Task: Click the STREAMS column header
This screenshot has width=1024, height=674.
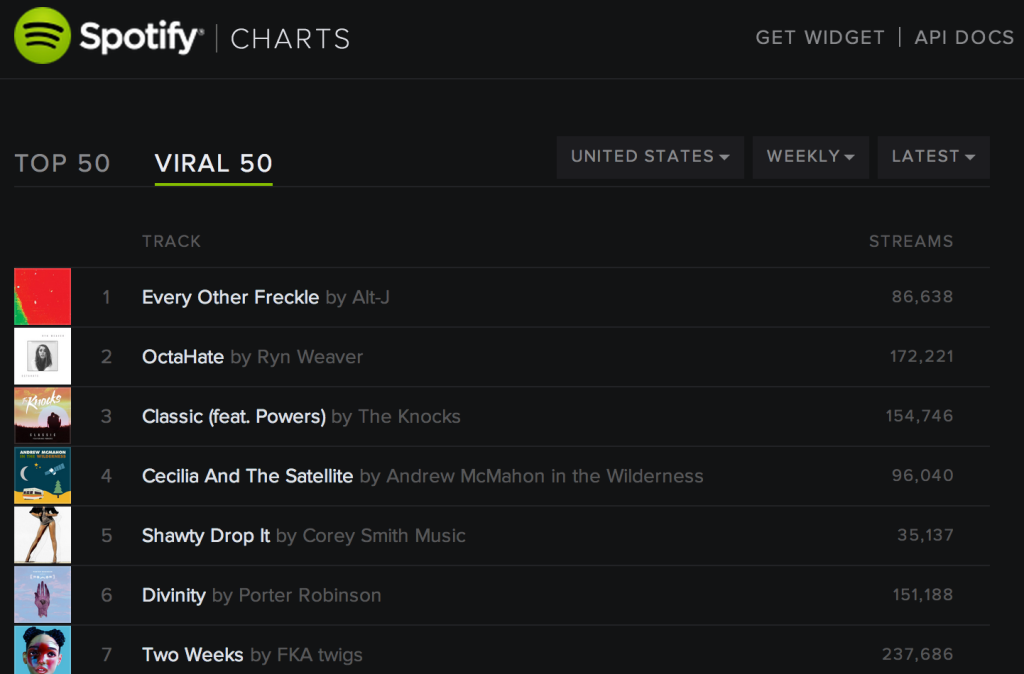Action: click(911, 241)
